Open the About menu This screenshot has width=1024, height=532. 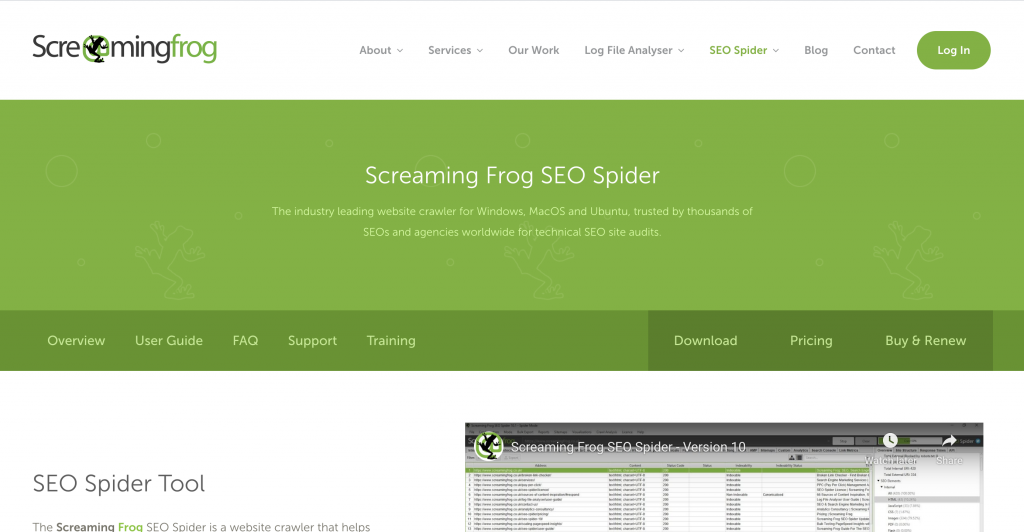(x=375, y=50)
